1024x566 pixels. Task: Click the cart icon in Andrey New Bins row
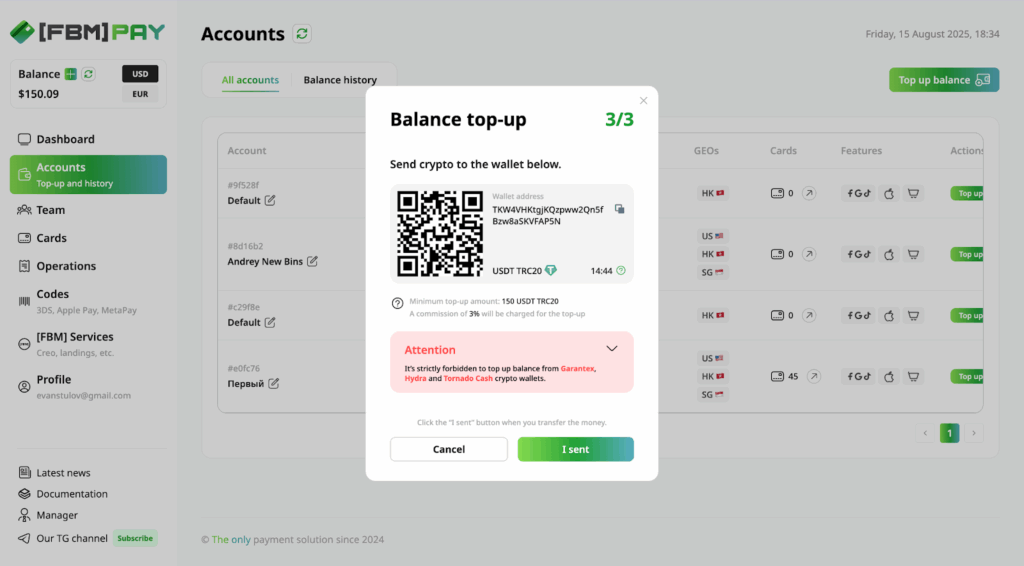[914, 254]
